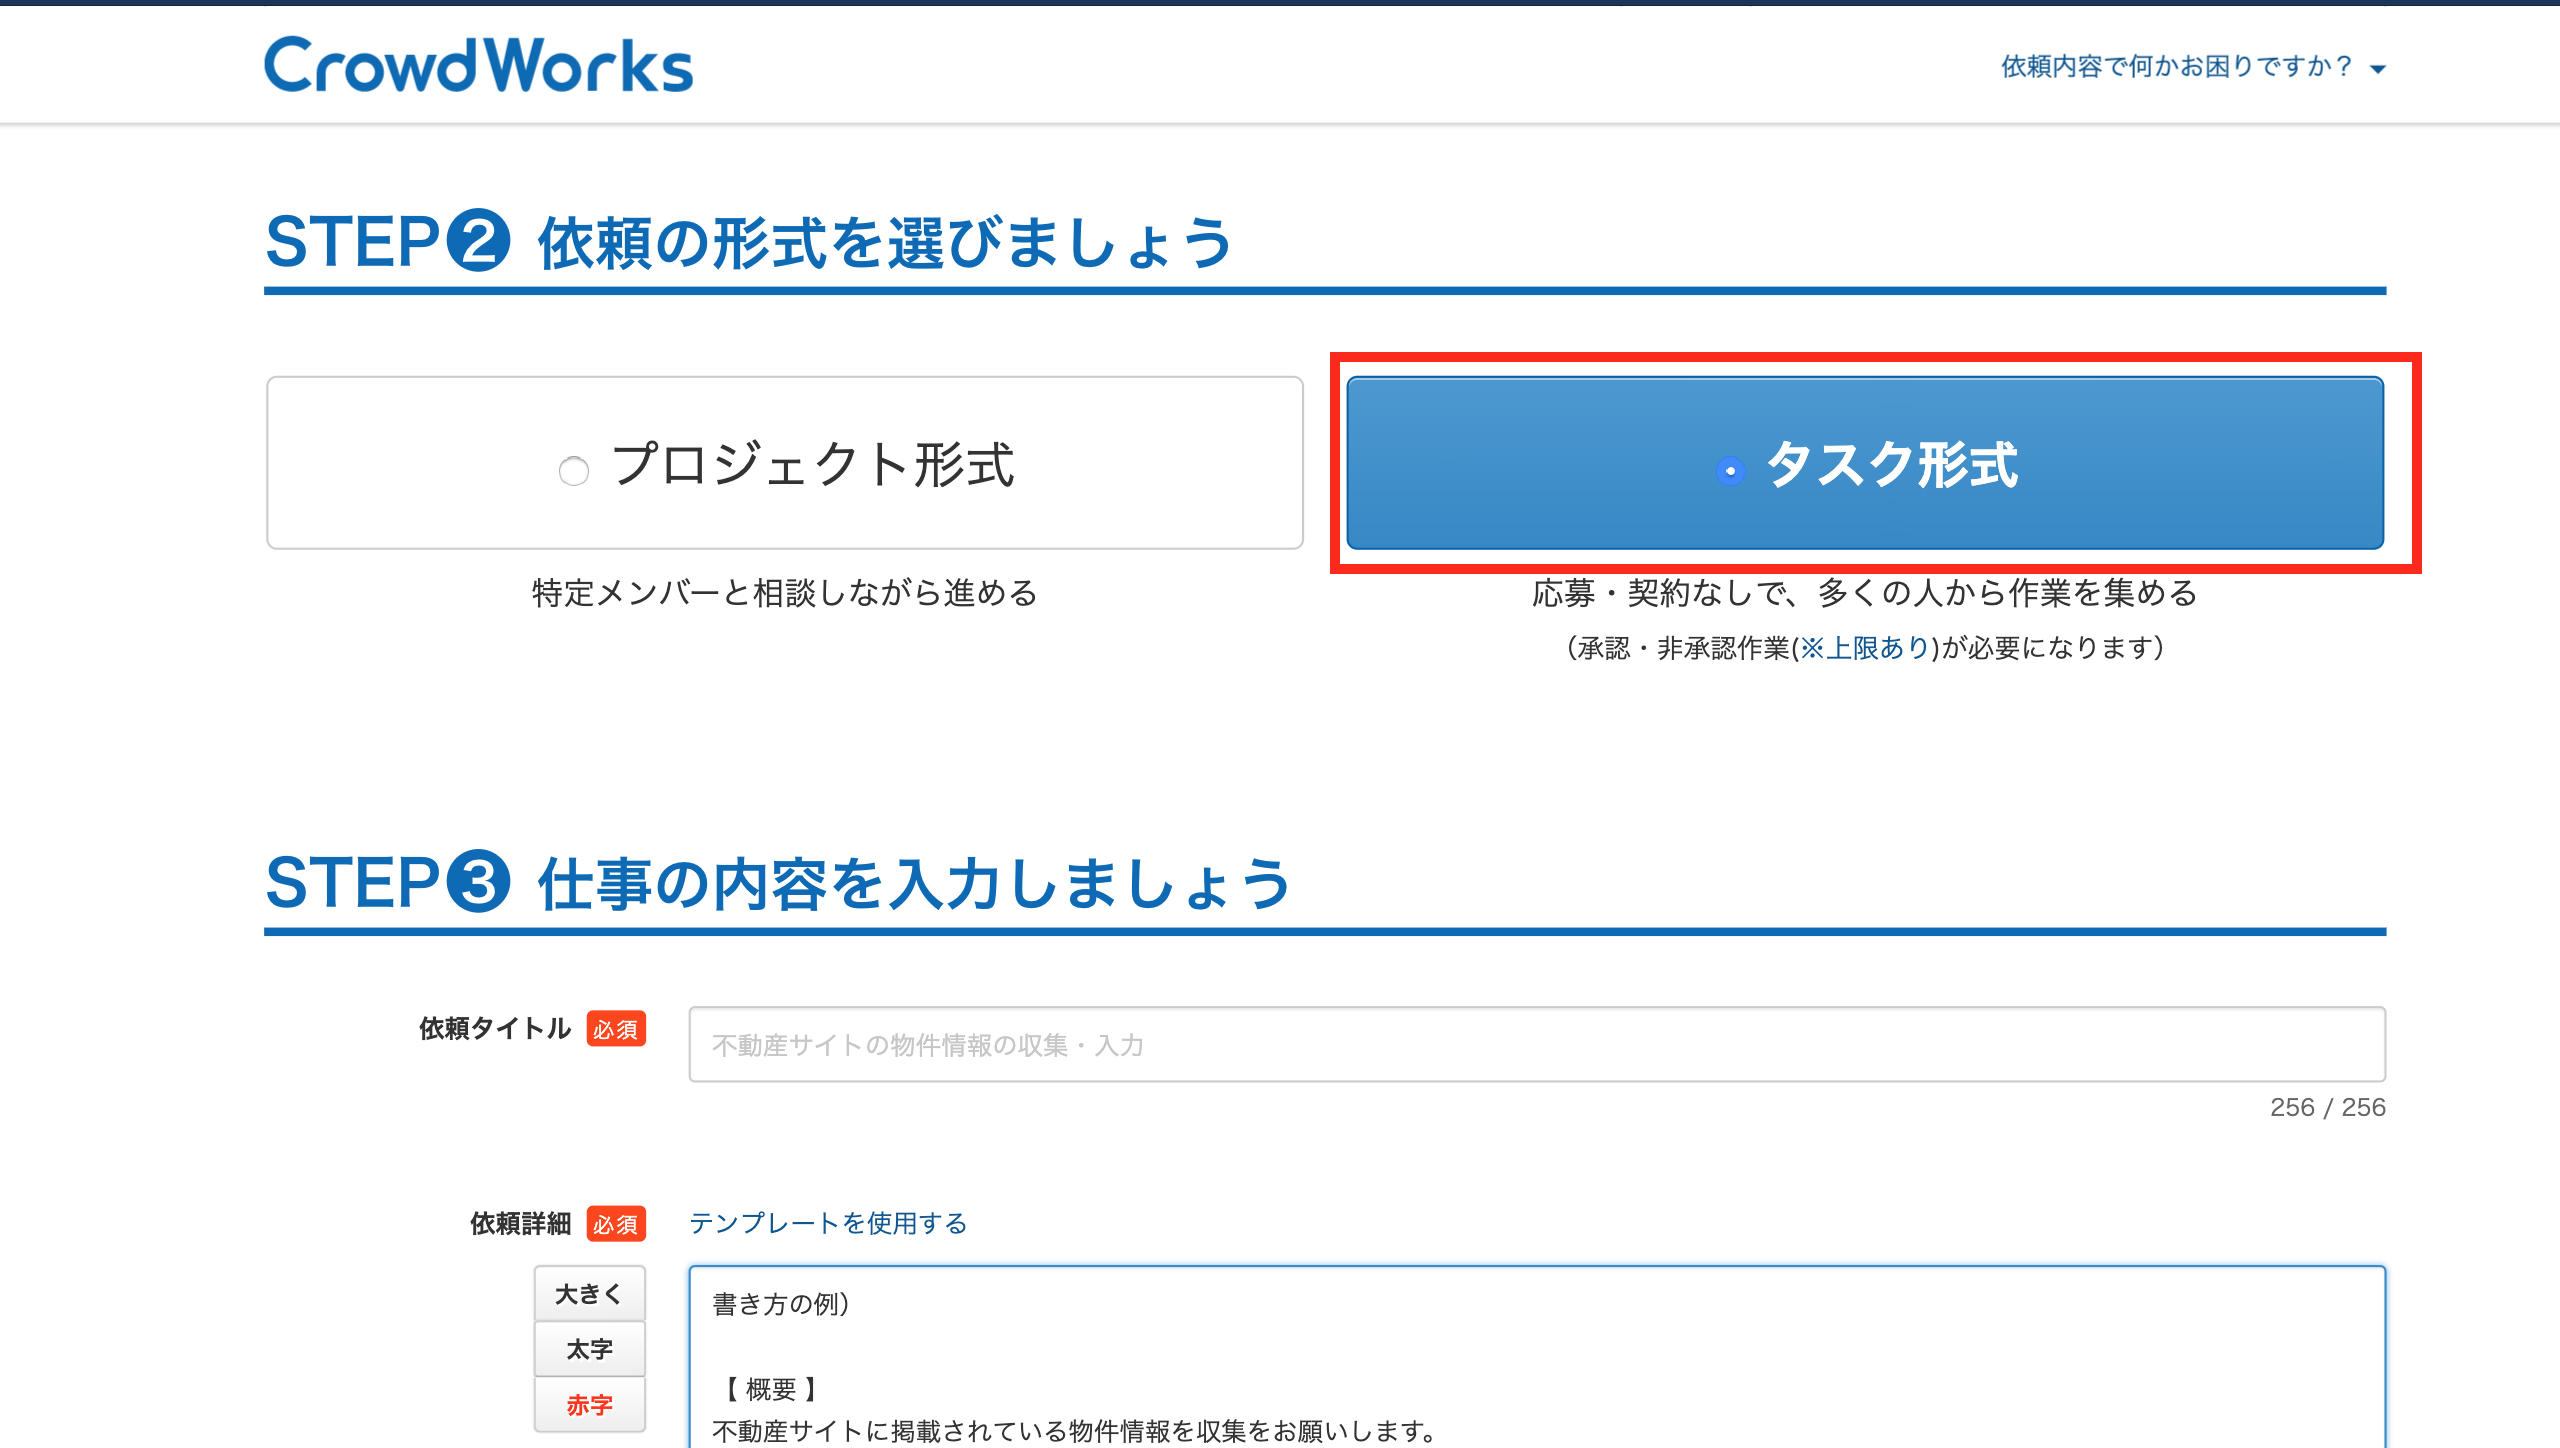Click the dropdown arrow next to help text
The image size is (2560, 1448).
2378,69
